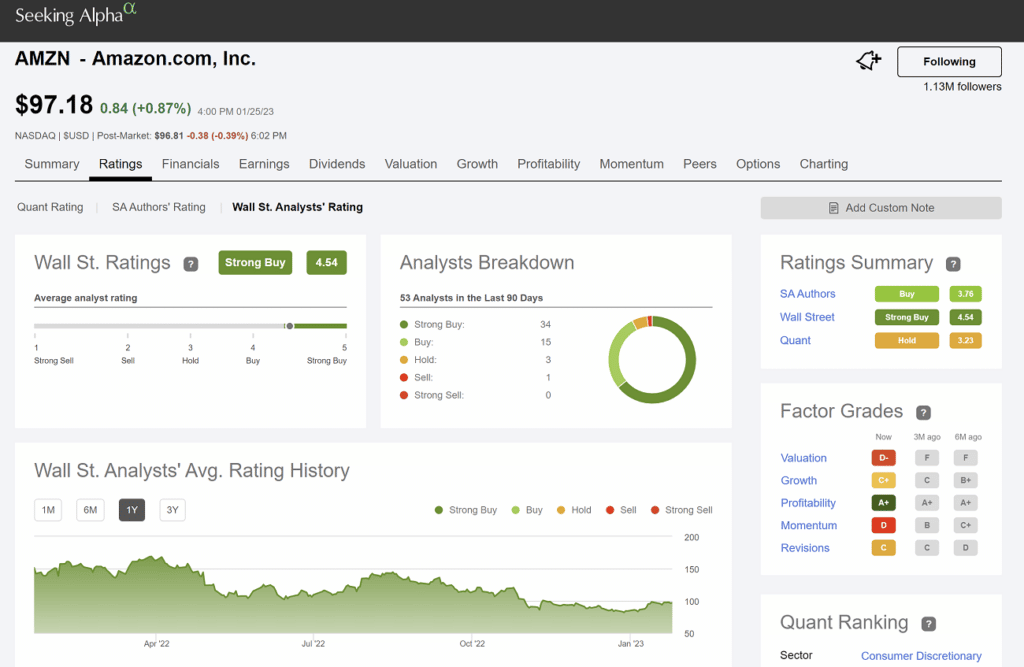The height and width of the screenshot is (667, 1024).
Task: Click the add price alert bell icon
Action: tap(868, 62)
